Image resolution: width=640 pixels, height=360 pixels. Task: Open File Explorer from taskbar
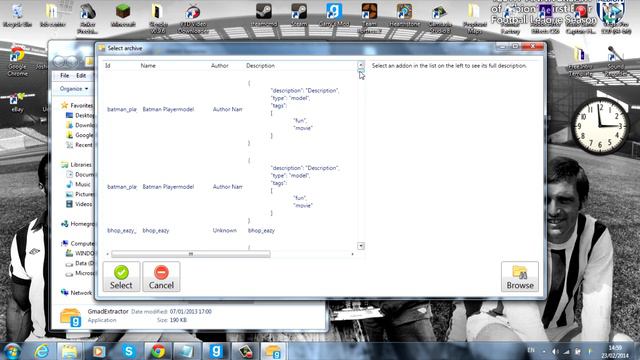(69, 351)
